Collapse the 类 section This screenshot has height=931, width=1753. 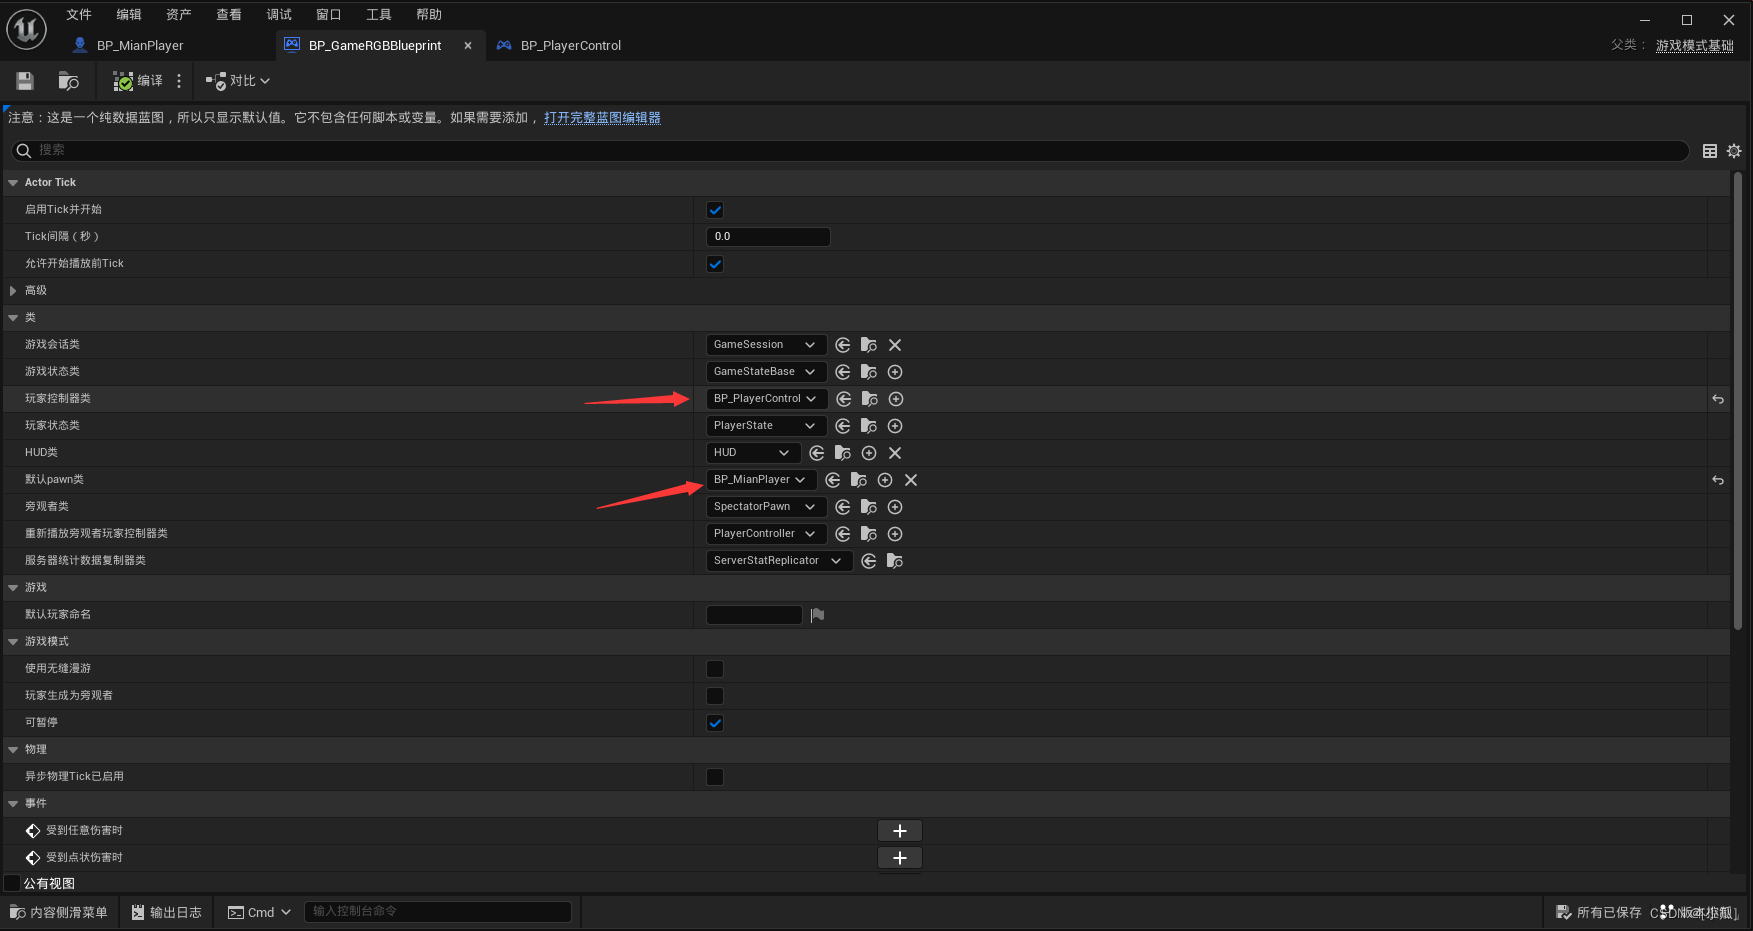(13, 318)
